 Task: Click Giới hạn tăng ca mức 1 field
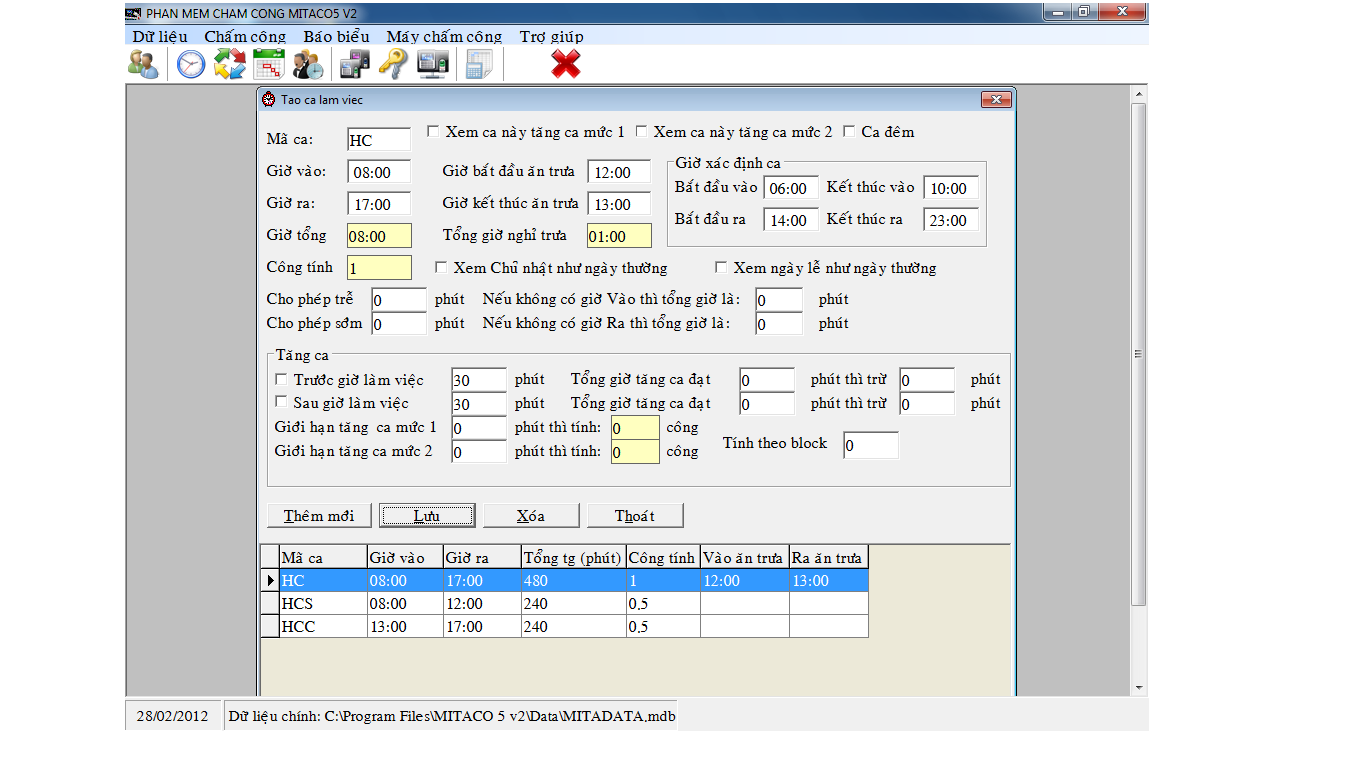pos(478,428)
